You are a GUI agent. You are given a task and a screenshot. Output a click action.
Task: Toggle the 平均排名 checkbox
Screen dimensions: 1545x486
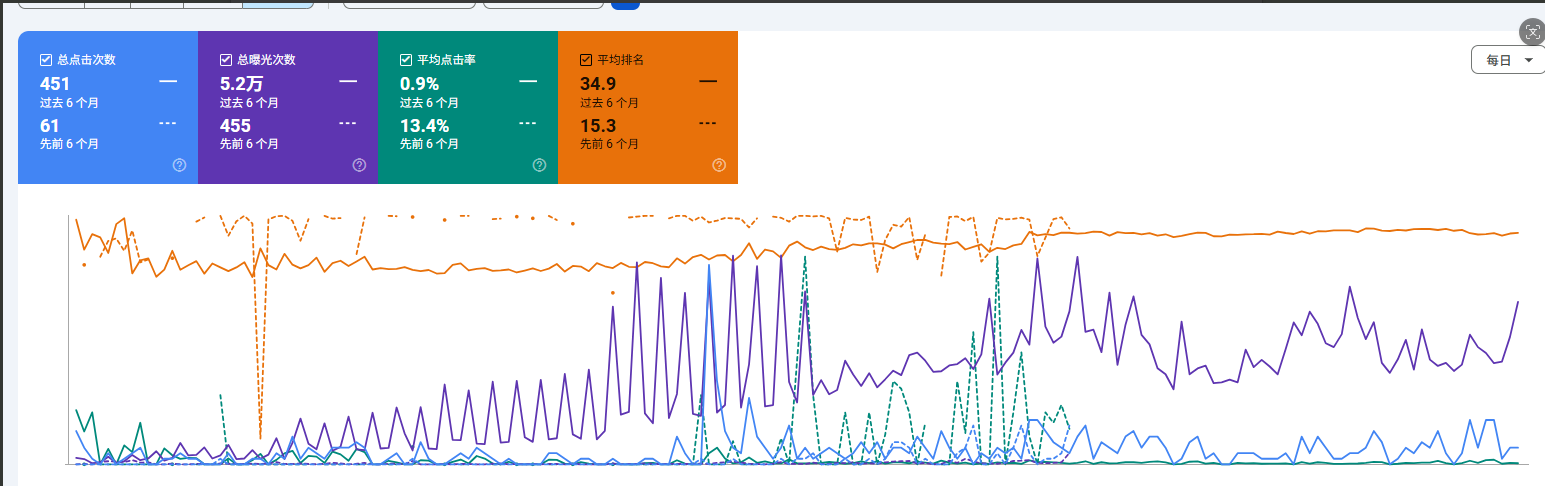[x=586, y=60]
